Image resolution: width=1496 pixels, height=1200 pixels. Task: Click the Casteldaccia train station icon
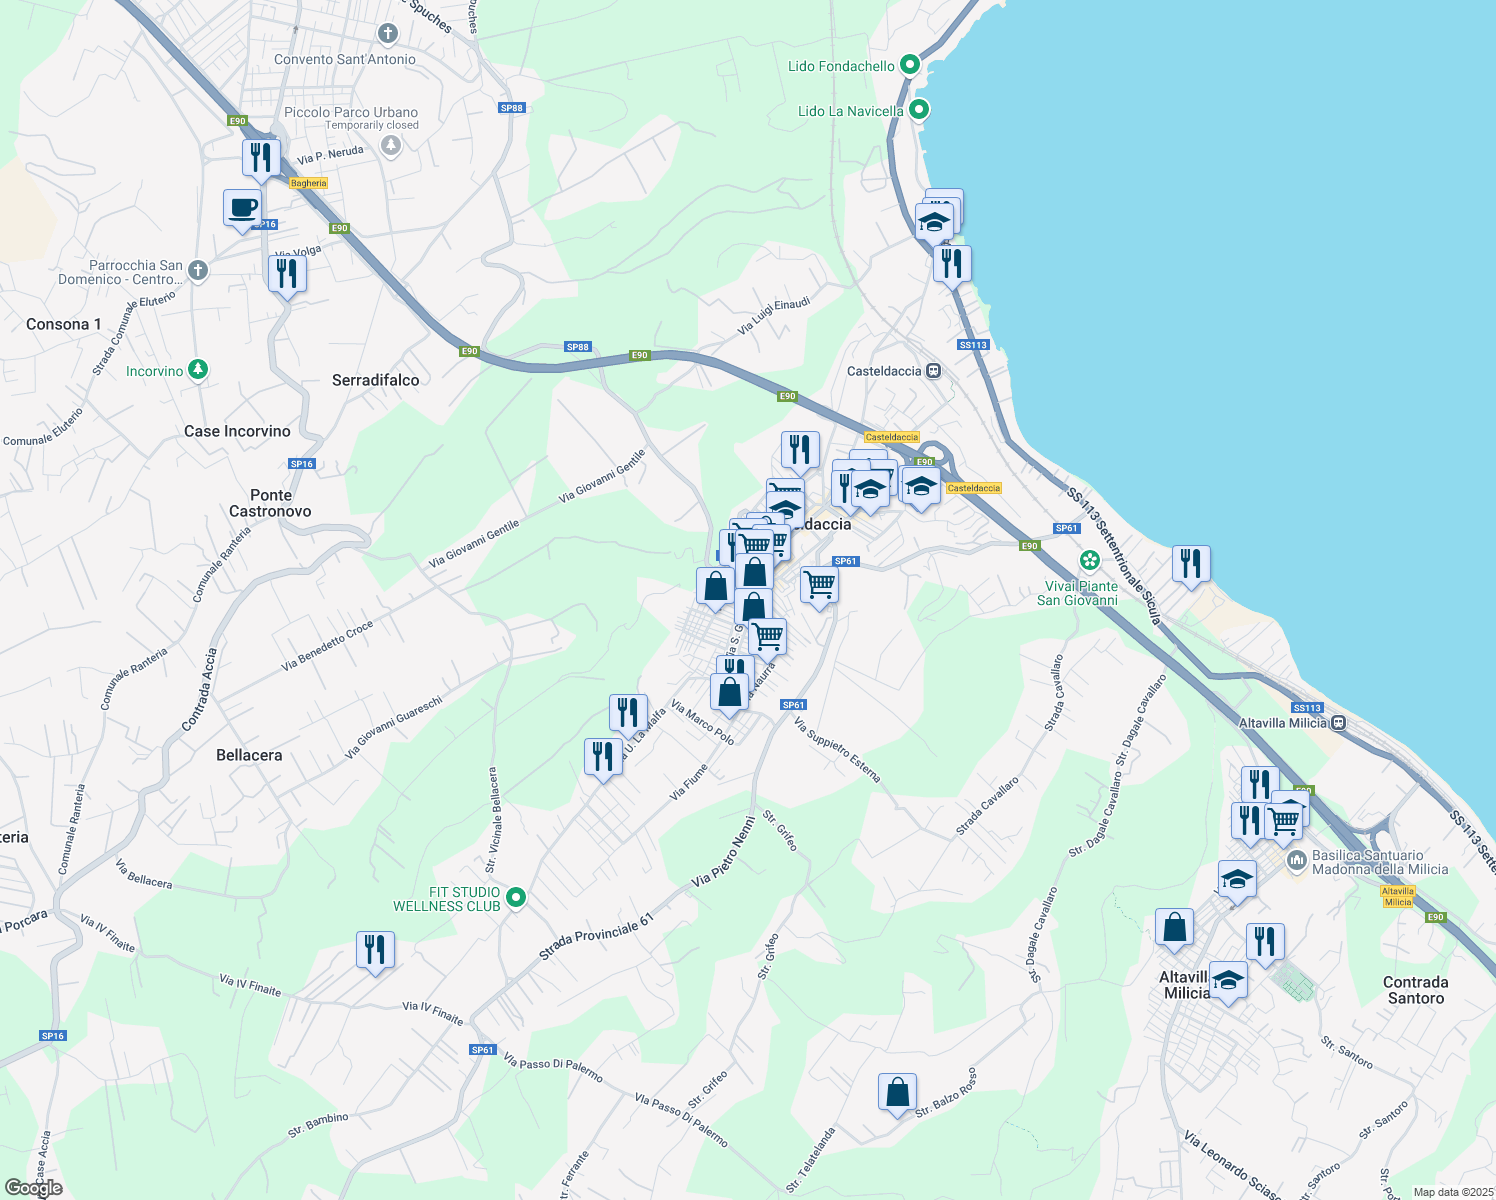coord(933,371)
